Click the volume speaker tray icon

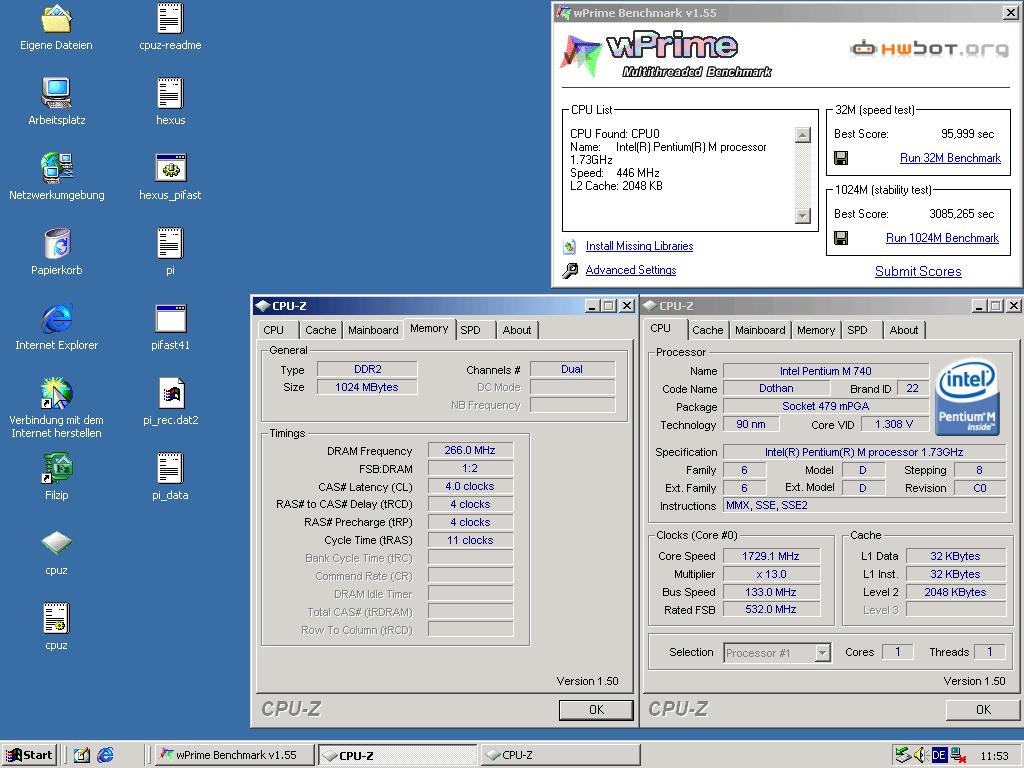pos(920,755)
